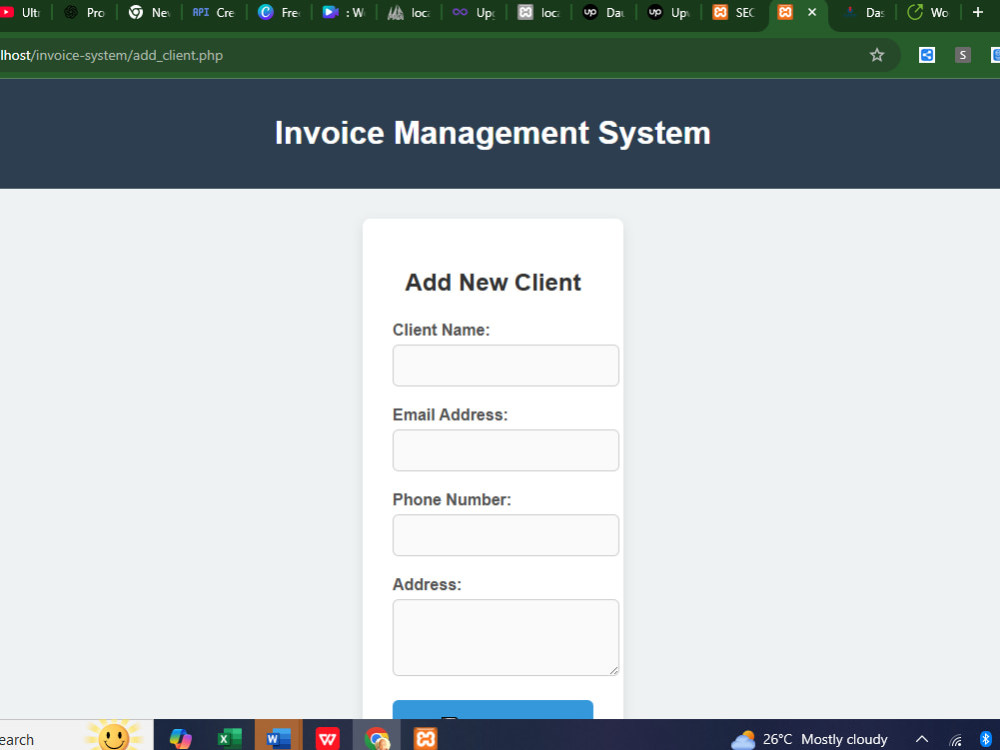Click the 'Email Address:' label
Image resolution: width=1000 pixels, height=750 pixels.
[x=450, y=415]
